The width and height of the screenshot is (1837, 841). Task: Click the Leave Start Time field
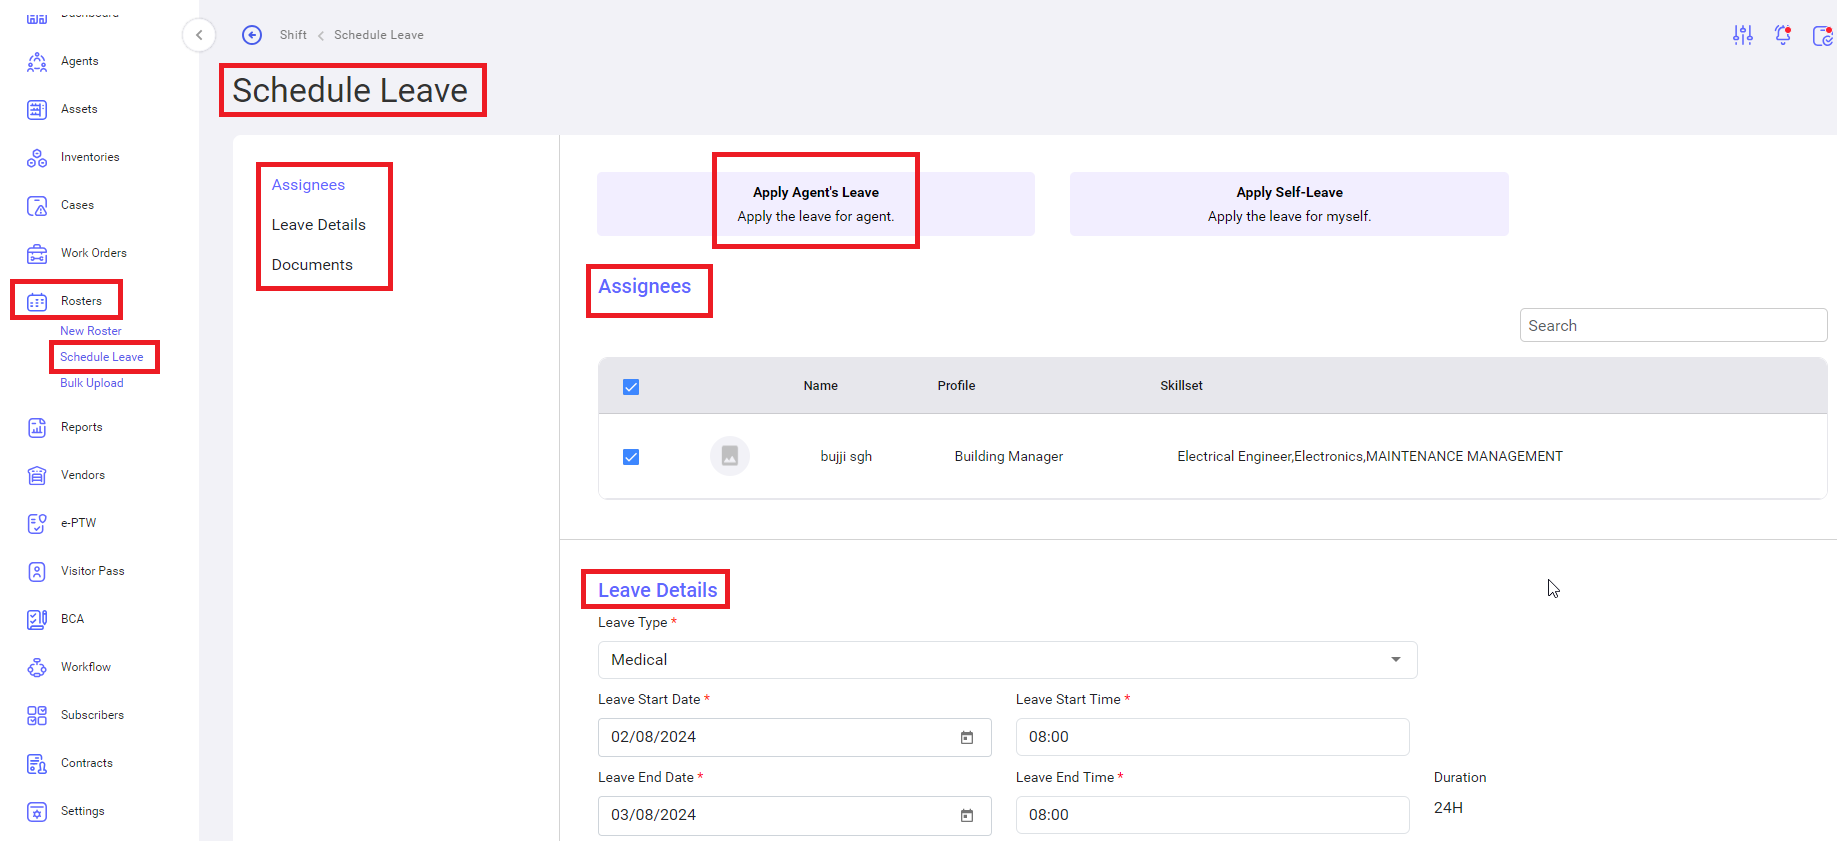click(x=1212, y=737)
